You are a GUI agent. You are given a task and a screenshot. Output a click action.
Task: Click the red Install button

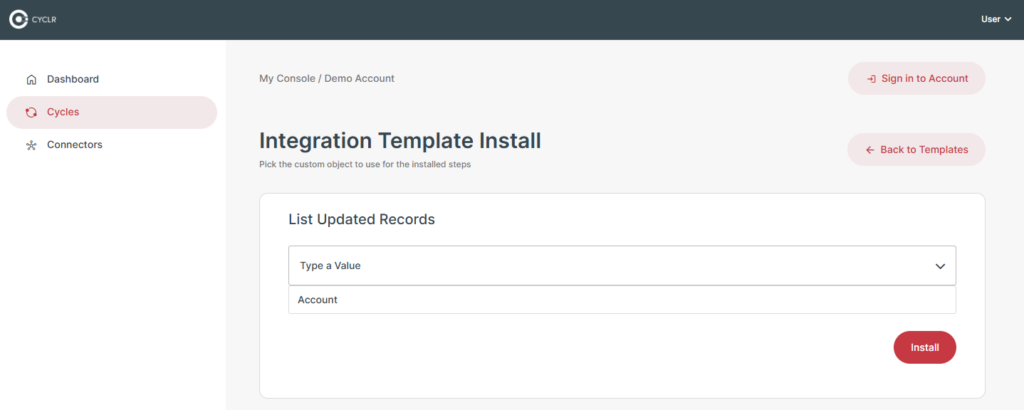tap(925, 347)
